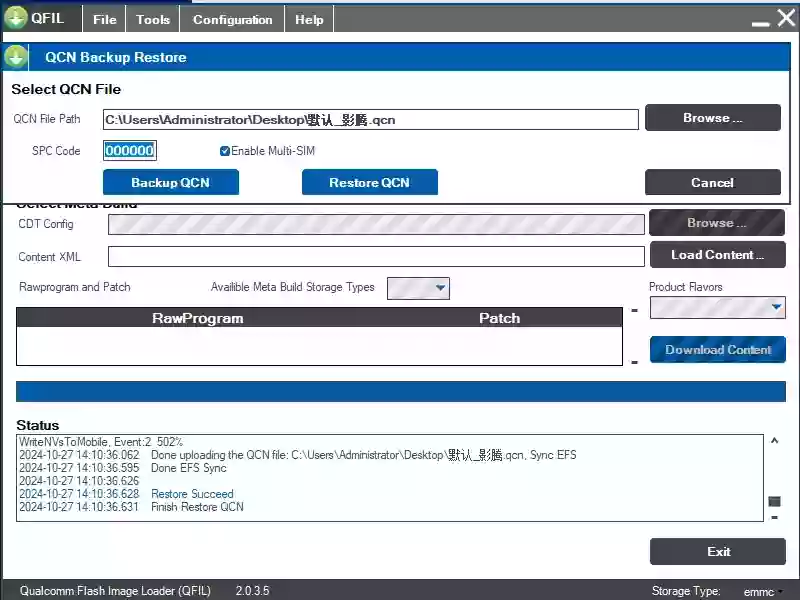
Task: Toggle the Enable Multi-SIM checkbox
Action: 225,151
